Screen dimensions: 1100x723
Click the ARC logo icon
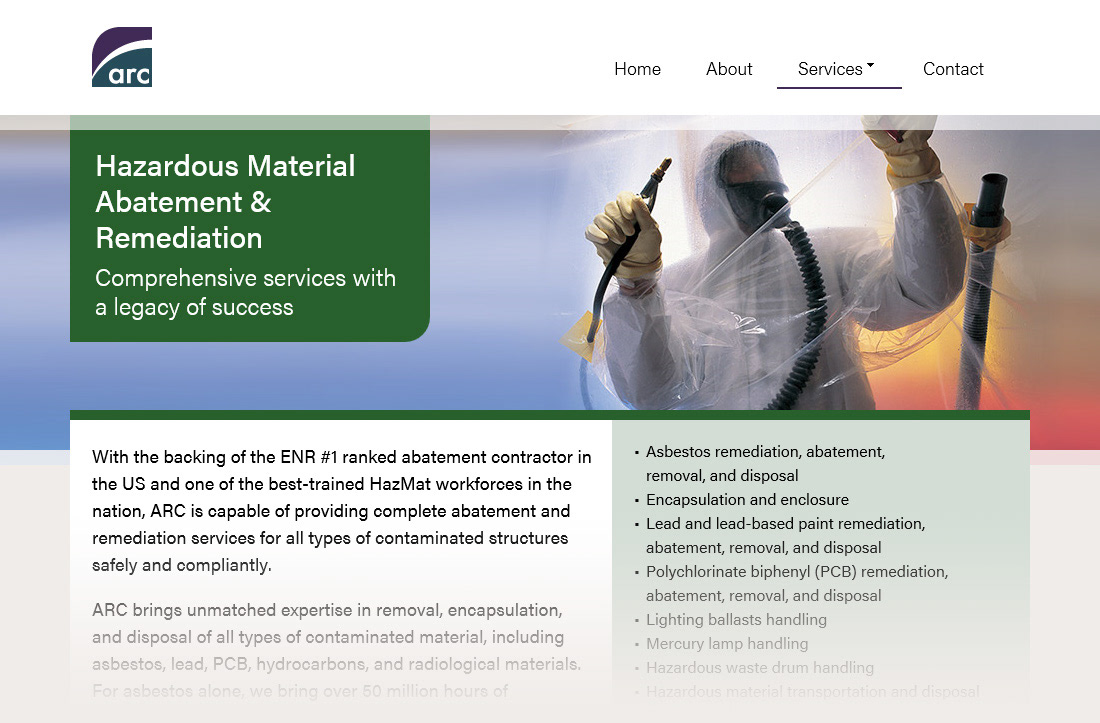(x=122, y=57)
